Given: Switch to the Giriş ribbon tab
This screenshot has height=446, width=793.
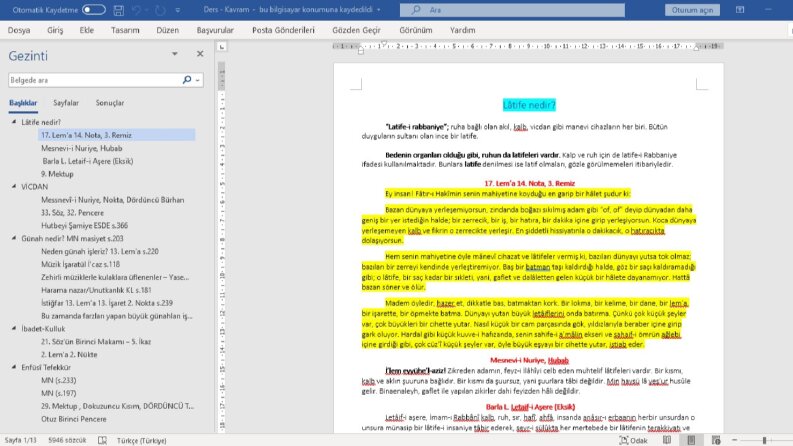Looking at the screenshot, I should (x=55, y=30).
